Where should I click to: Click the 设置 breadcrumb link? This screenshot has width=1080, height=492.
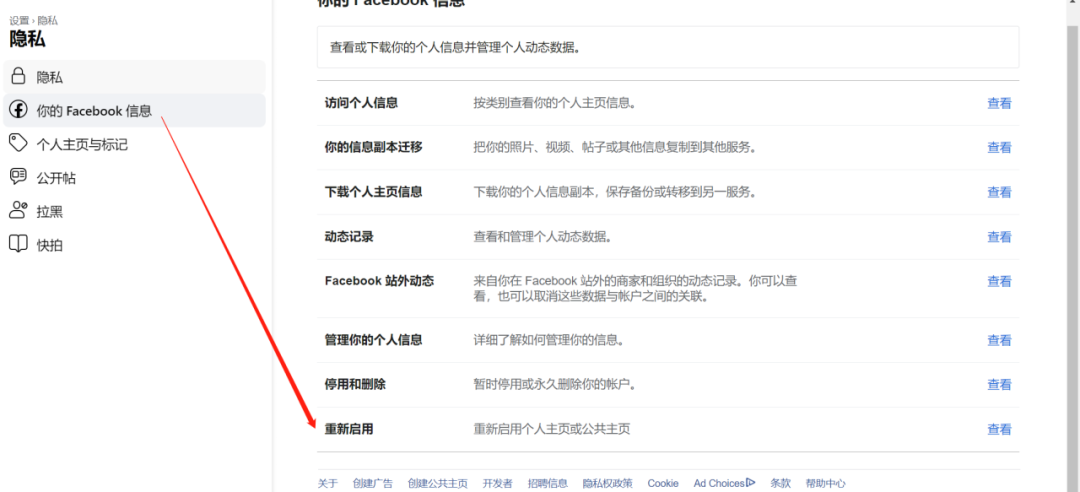pyautogui.click(x=19, y=21)
